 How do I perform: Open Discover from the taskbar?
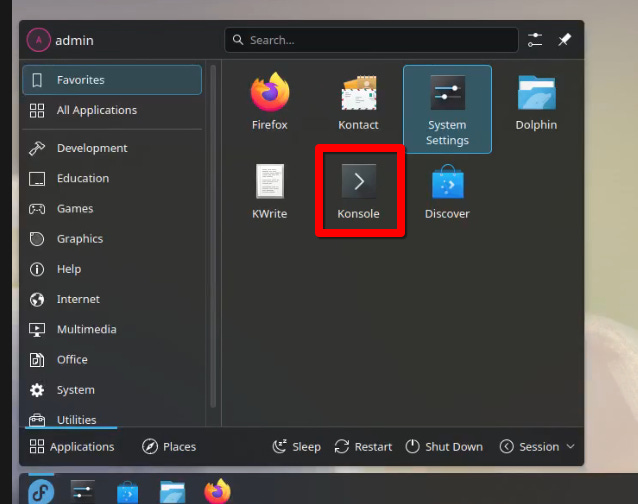127,492
